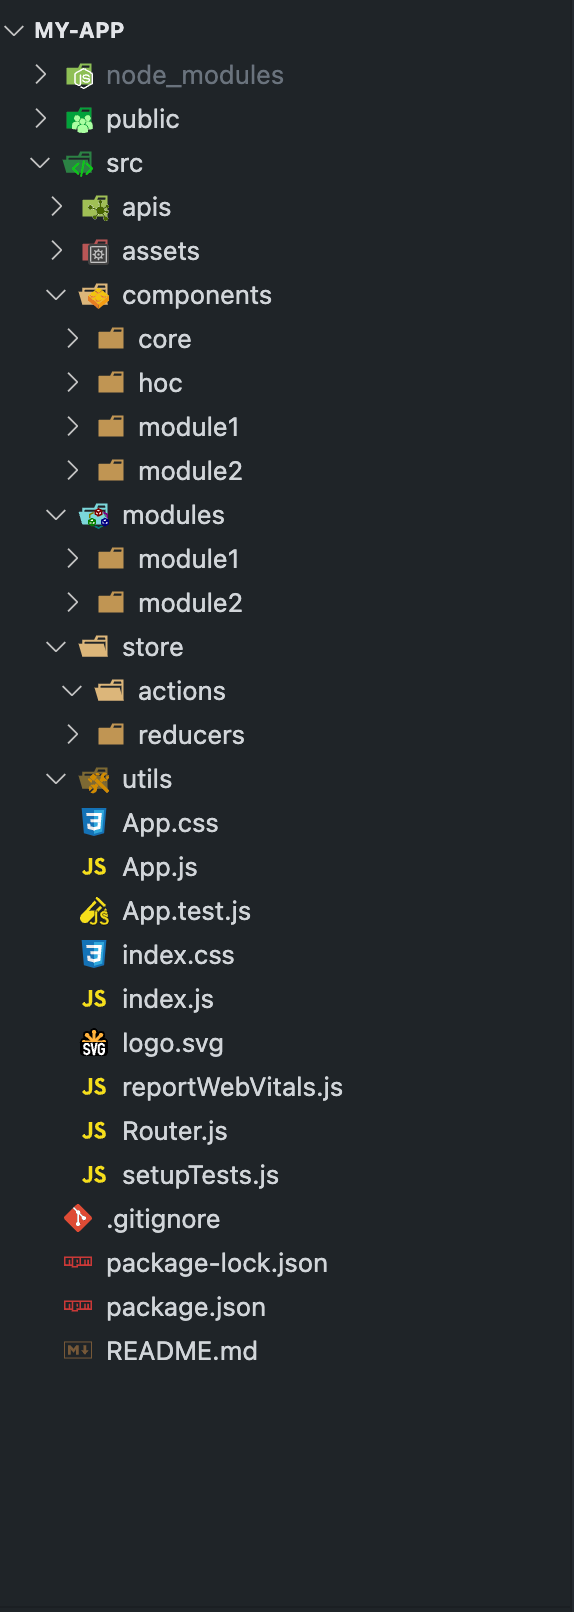Collapse the store folder chevron
The image size is (574, 1612).
tap(57, 647)
